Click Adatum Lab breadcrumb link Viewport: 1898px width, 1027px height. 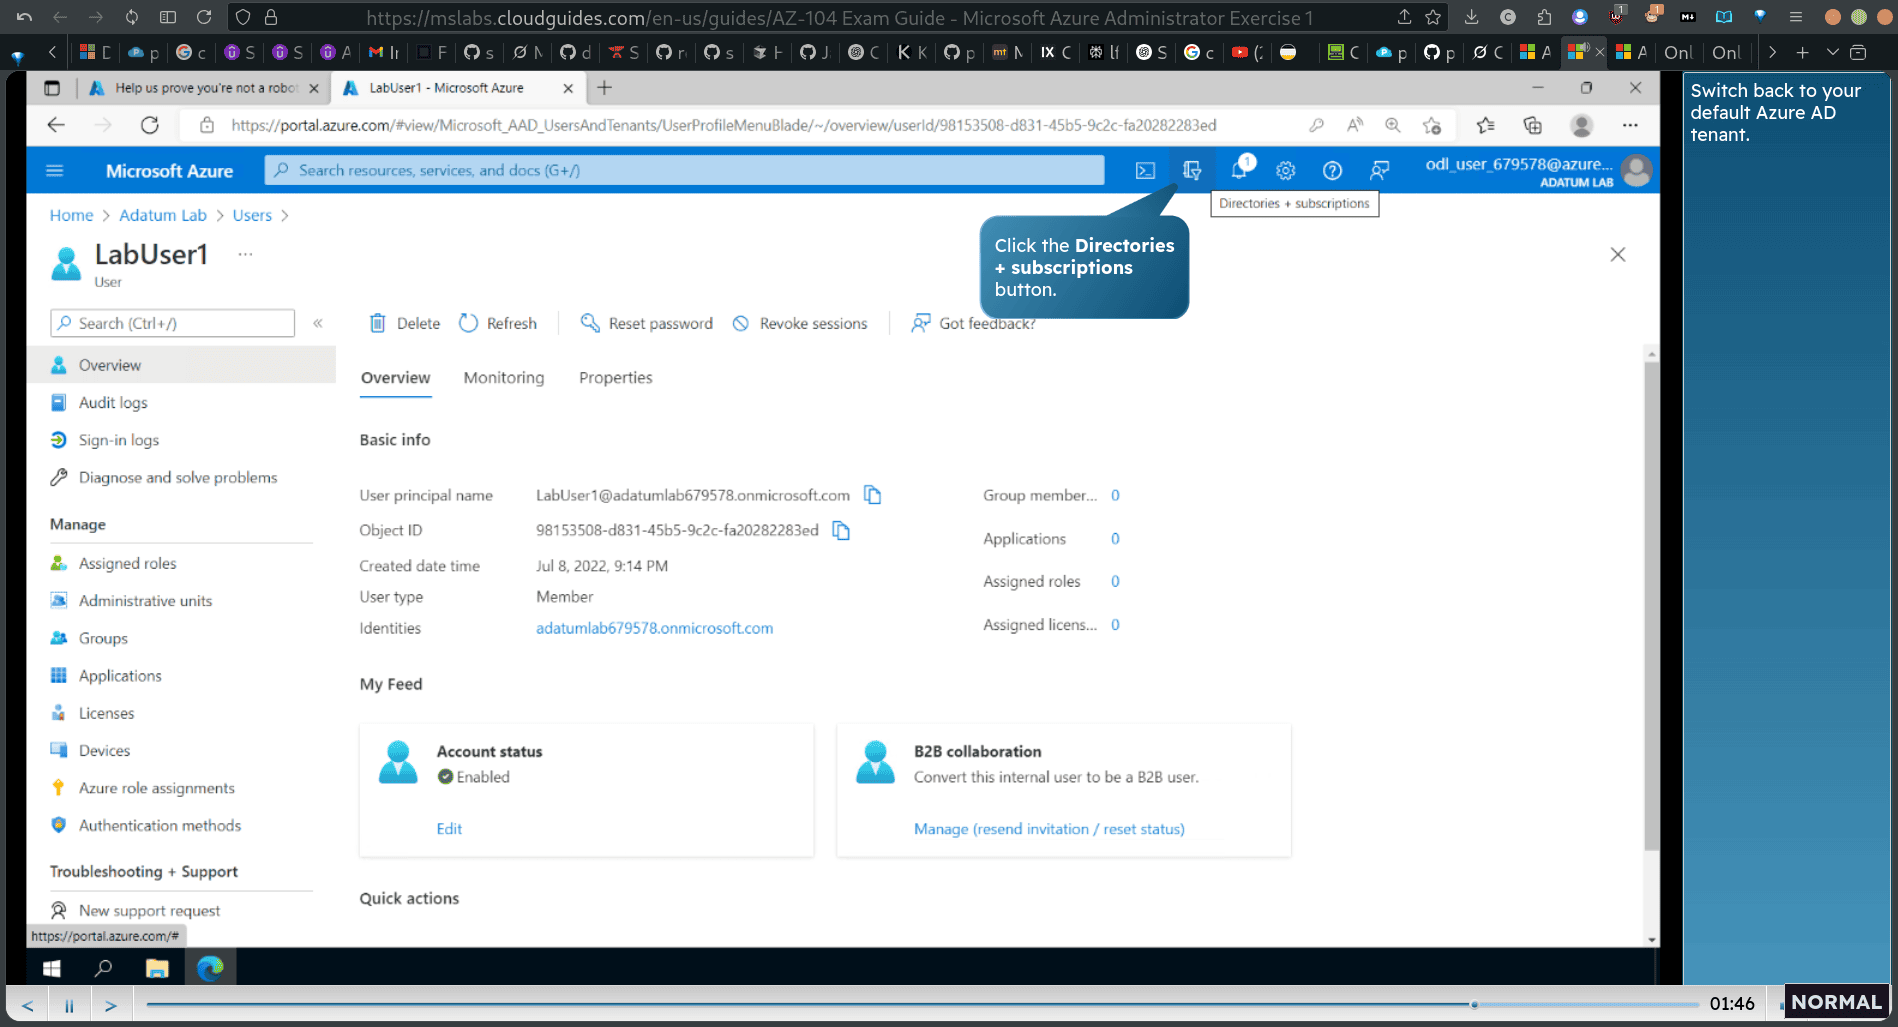[163, 215]
